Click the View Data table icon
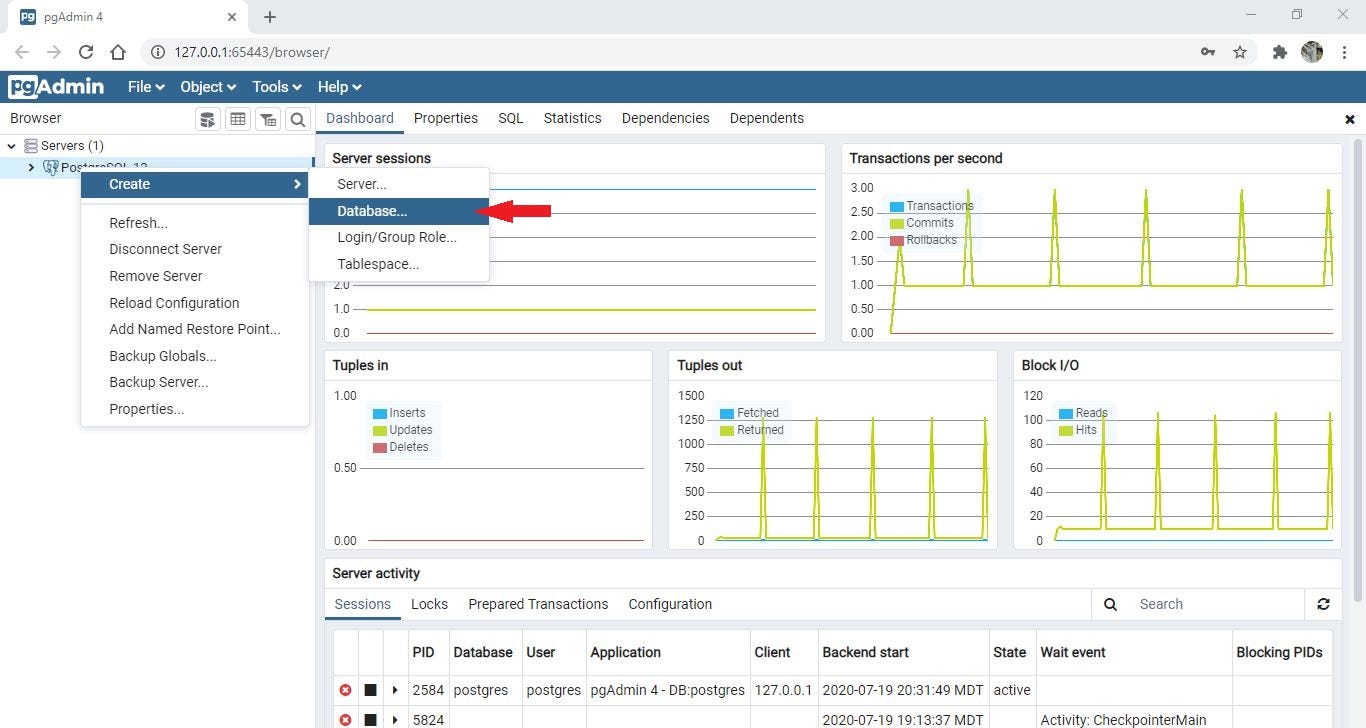The image size is (1366, 728). pos(238,120)
